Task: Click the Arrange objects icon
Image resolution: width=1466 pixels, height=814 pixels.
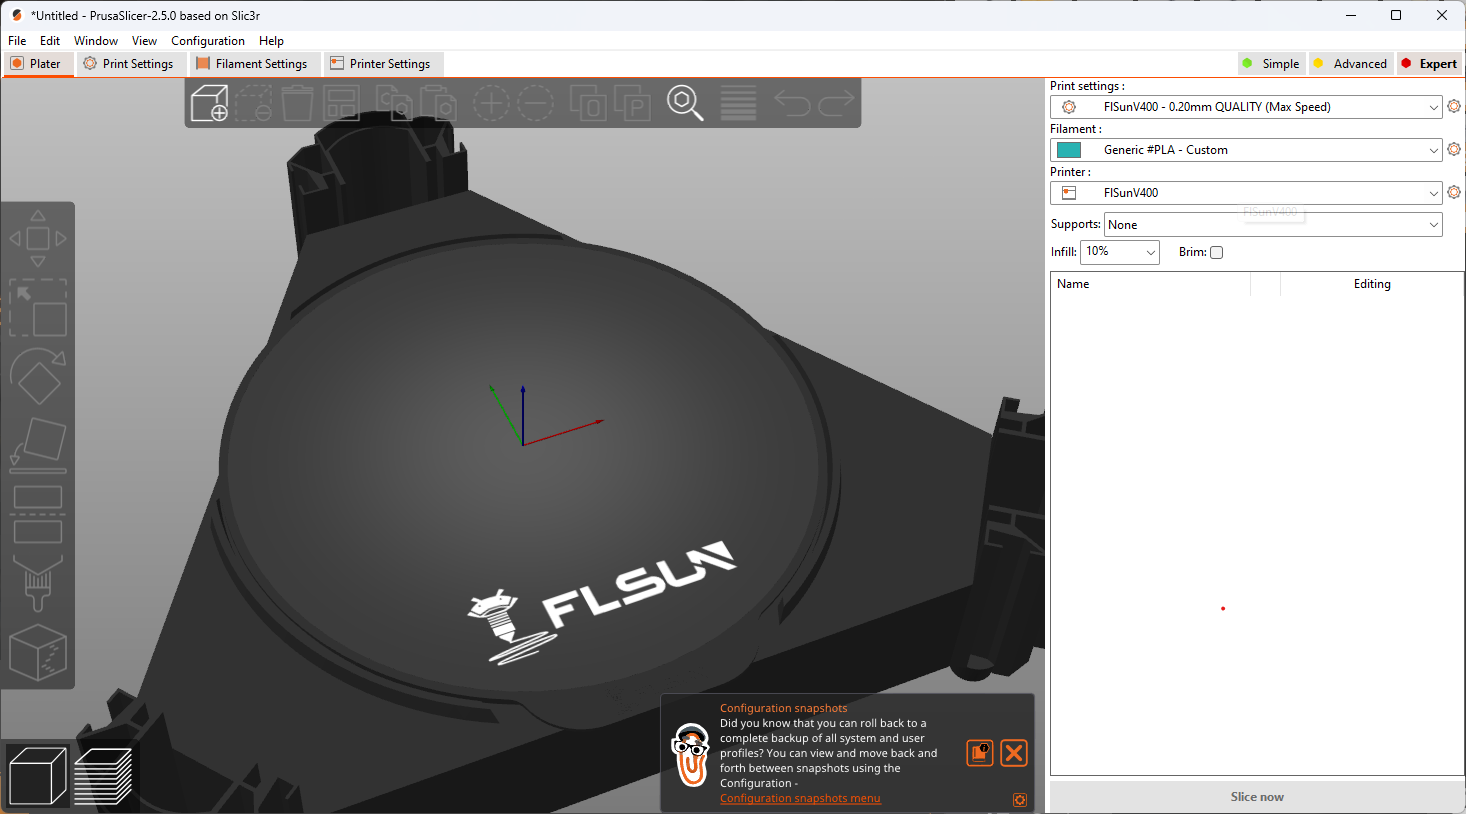Action: click(341, 103)
